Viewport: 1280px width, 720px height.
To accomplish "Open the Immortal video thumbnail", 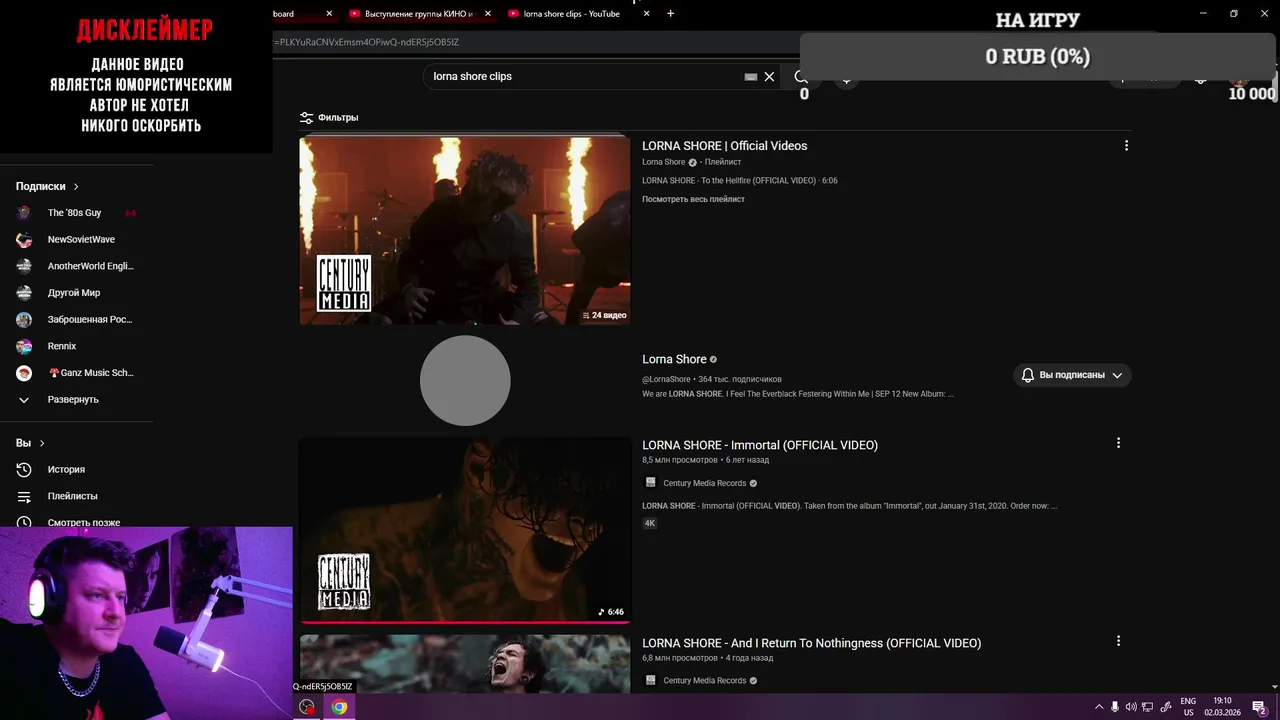I will 465,530.
